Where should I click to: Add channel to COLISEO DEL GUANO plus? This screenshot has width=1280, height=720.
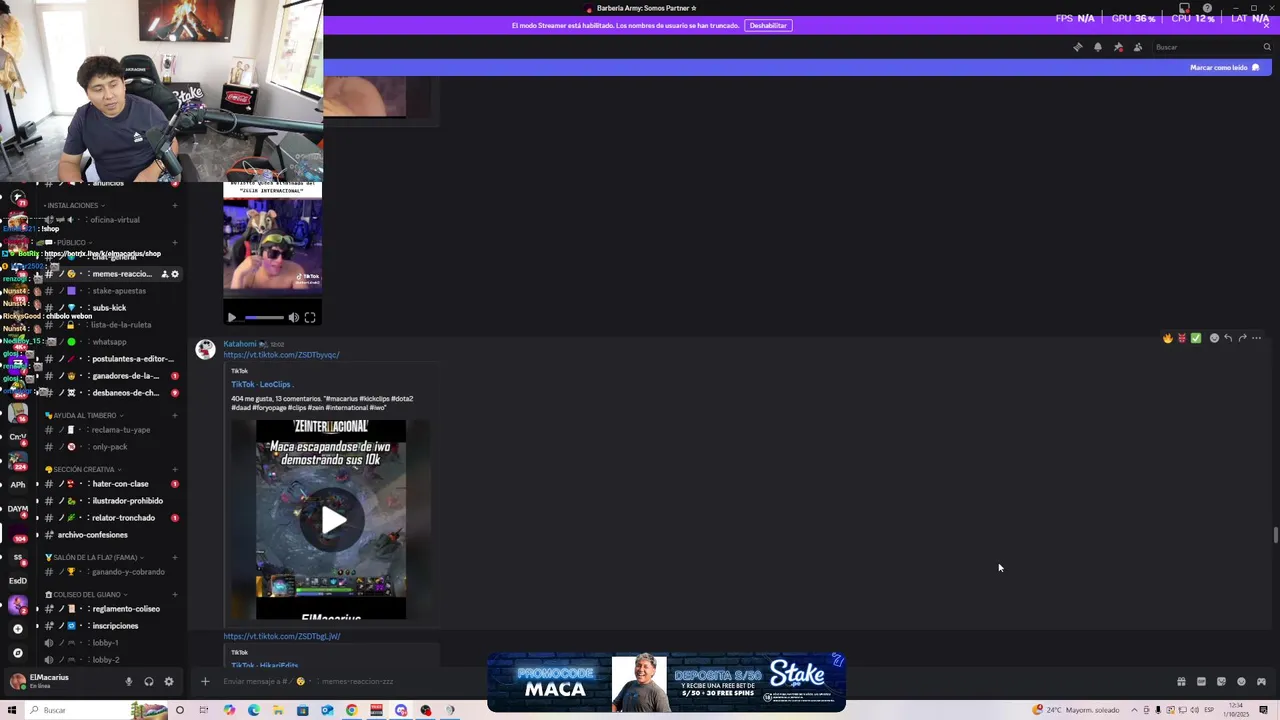[174, 594]
